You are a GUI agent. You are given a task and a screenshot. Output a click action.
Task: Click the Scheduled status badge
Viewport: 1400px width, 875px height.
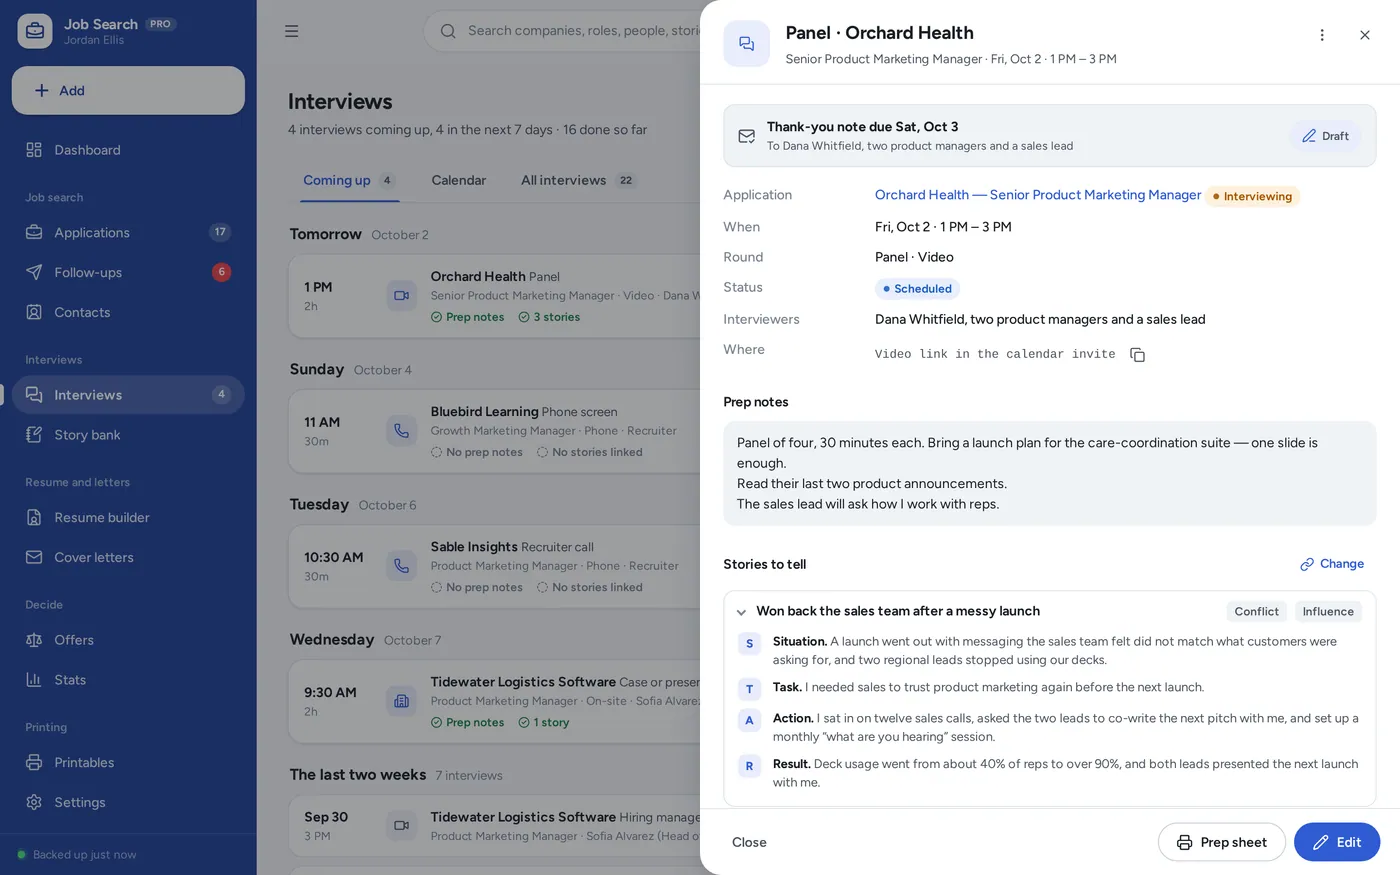(x=917, y=289)
